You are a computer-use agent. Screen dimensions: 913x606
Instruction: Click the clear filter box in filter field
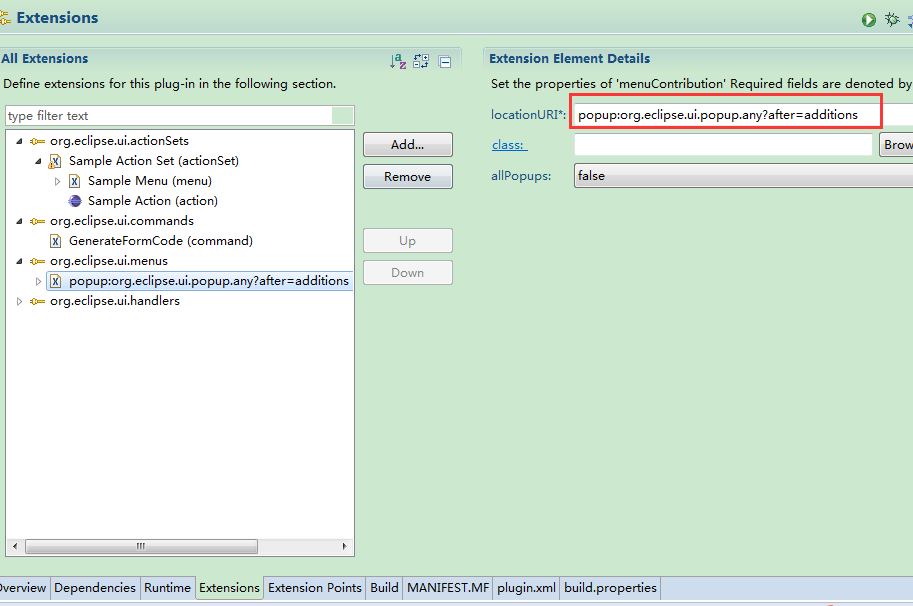342,115
